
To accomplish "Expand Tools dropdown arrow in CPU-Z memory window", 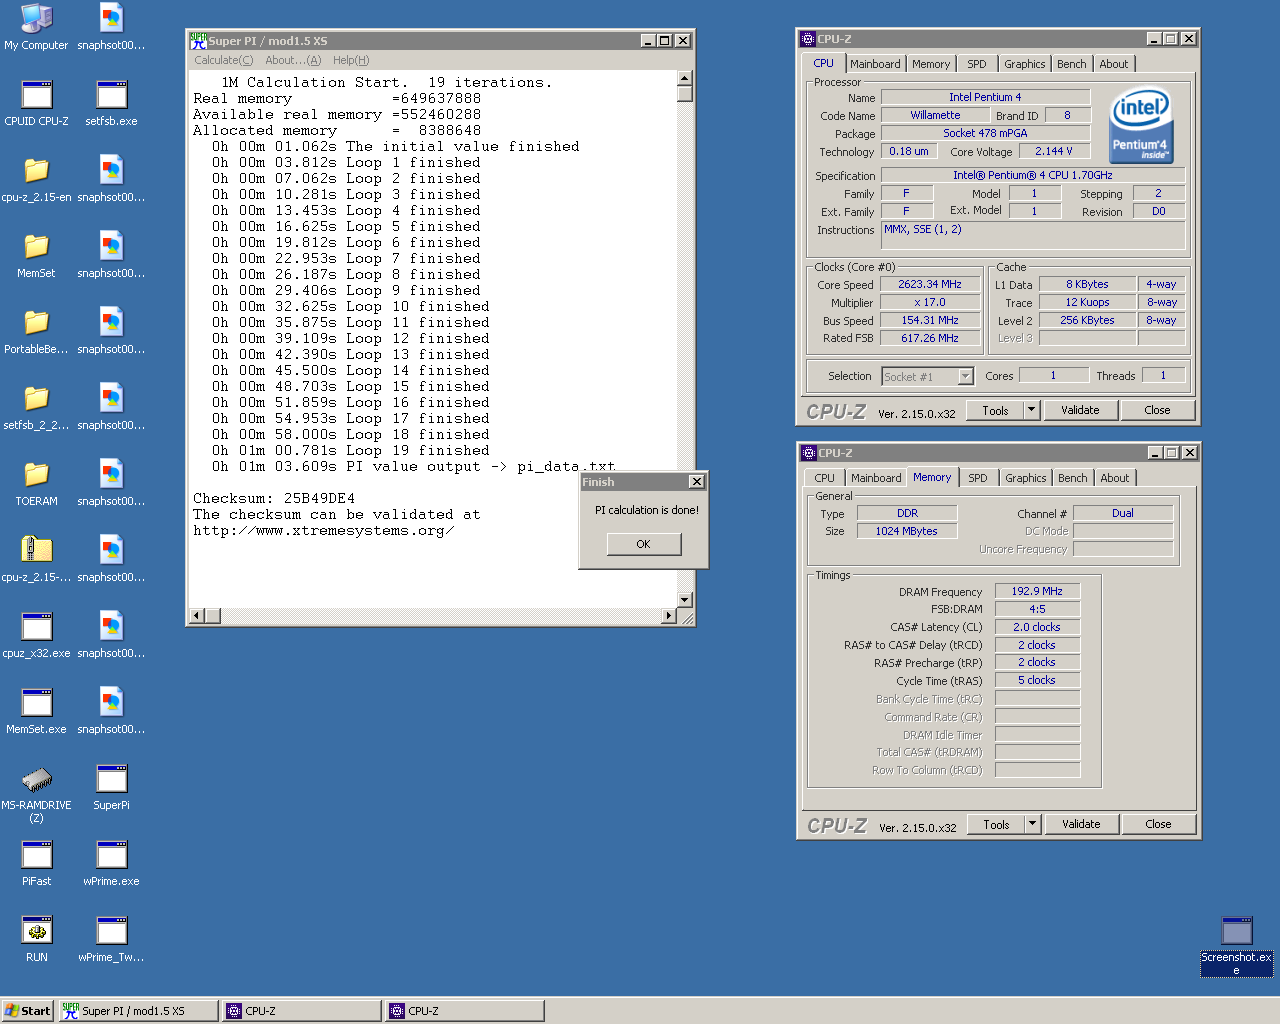I will click(1033, 824).
